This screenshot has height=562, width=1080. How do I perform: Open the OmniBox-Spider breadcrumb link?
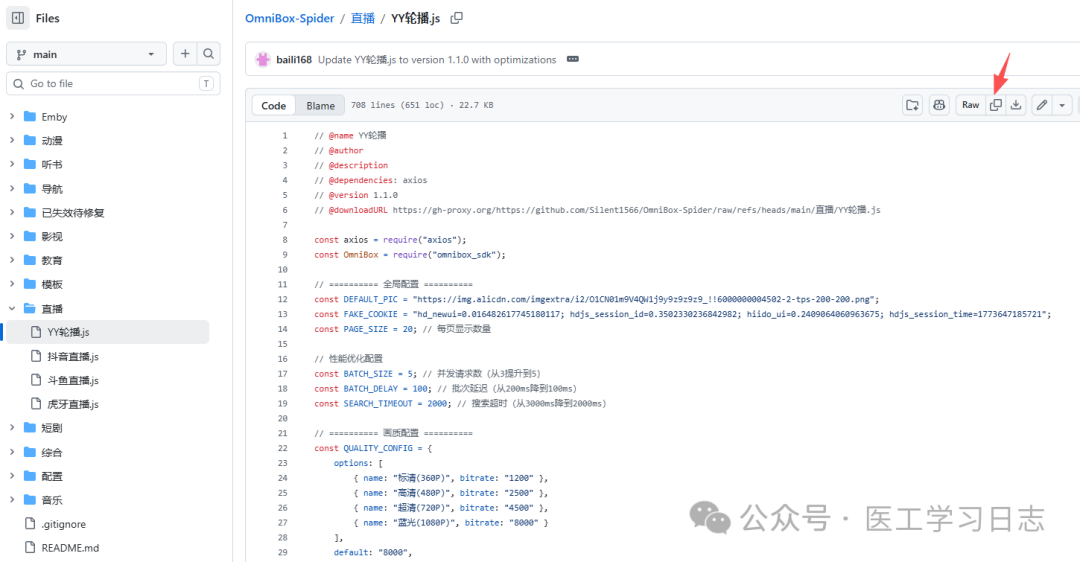(291, 18)
